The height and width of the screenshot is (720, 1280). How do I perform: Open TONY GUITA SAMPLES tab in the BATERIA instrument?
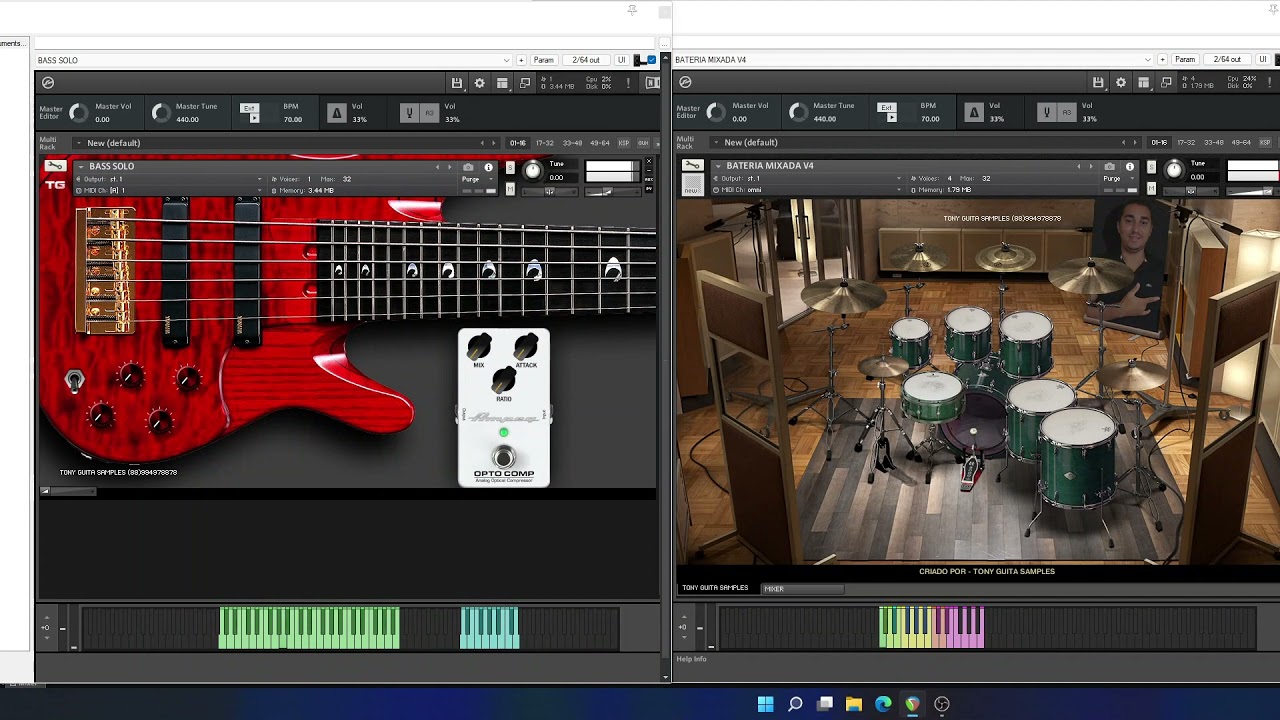click(x=715, y=588)
